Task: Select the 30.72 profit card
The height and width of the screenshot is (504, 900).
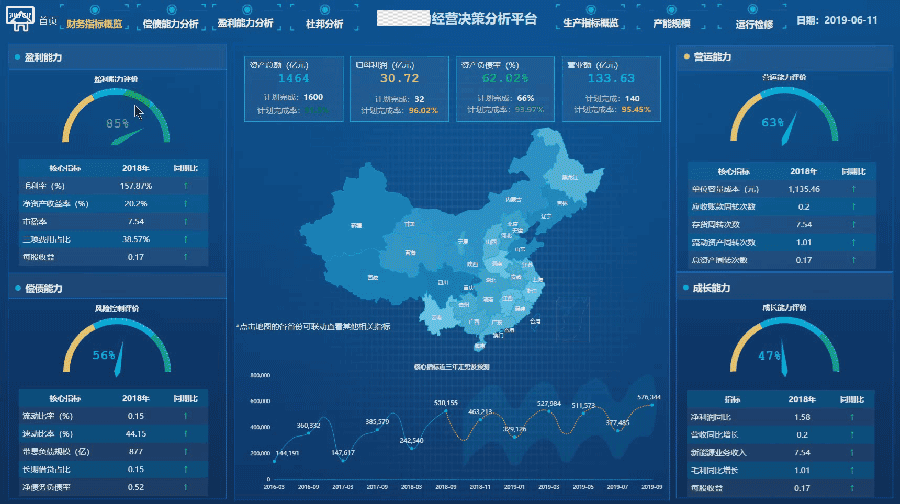Action: (399, 88)
